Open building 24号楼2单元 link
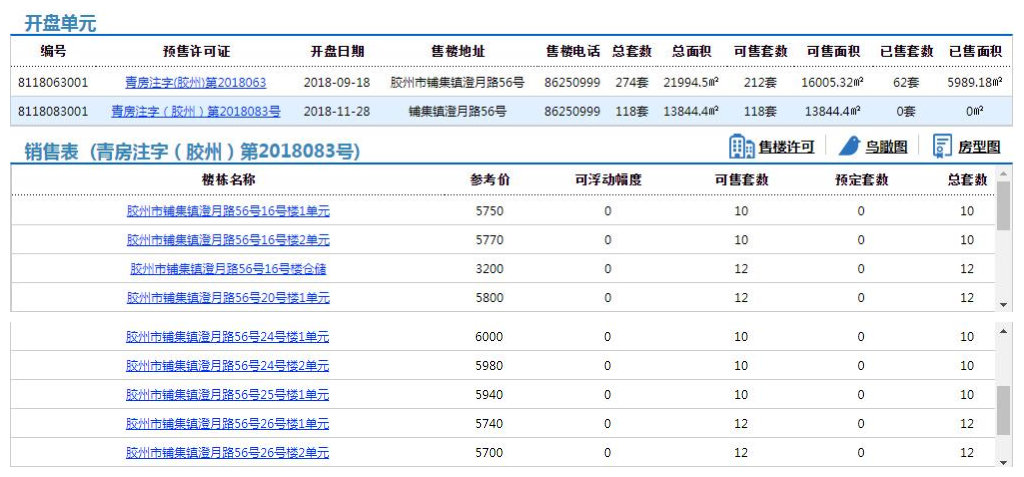Viewport: 1024px width, 477px height. [x=228, y=366]
